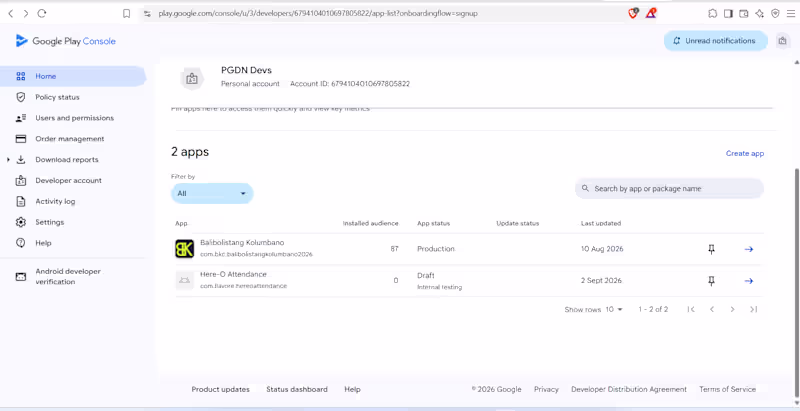
Task: Open Users and permissions
Action: click(x=73, y=118)
